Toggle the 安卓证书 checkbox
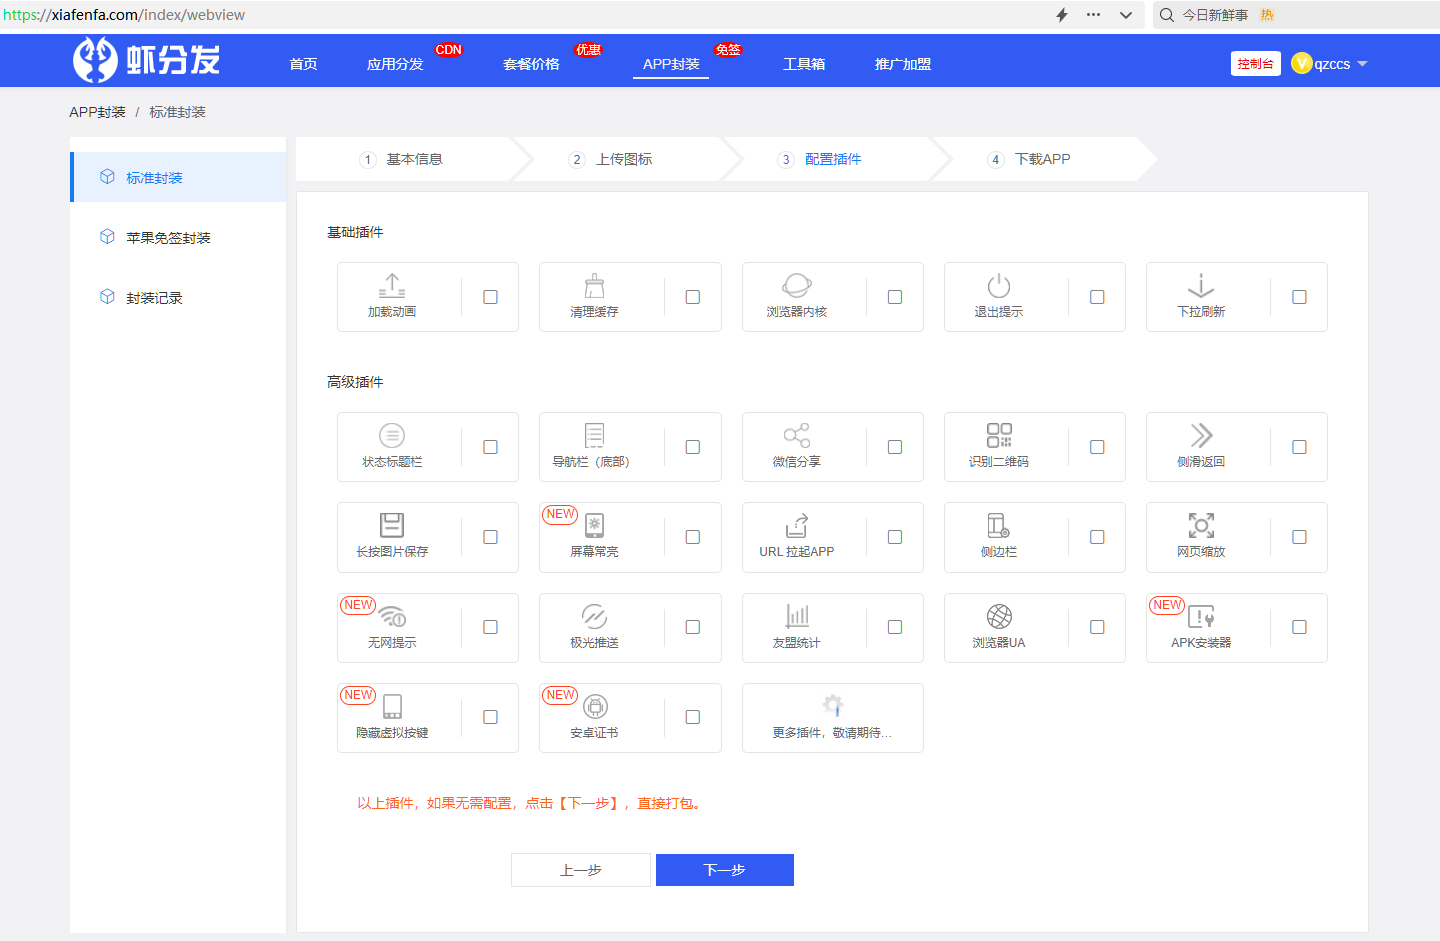Image resolution: width=1440 pixels, height=941 pixels. (692, 717)
